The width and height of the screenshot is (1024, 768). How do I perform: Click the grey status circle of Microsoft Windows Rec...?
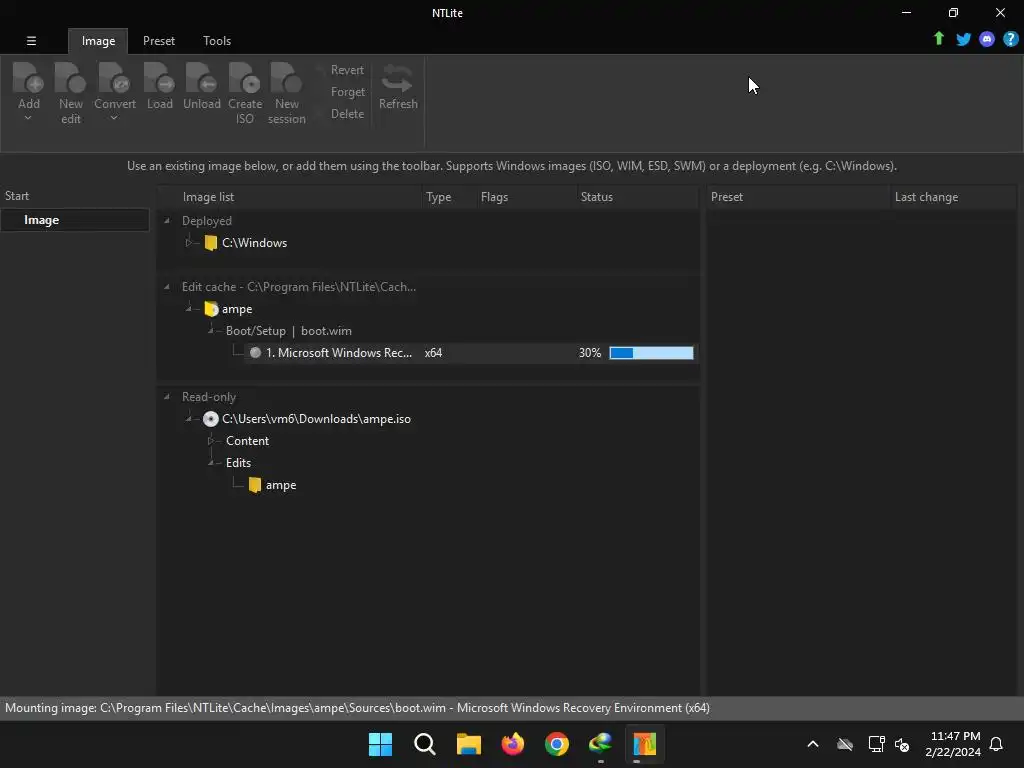pyautogui.click(x=255, y=353)
